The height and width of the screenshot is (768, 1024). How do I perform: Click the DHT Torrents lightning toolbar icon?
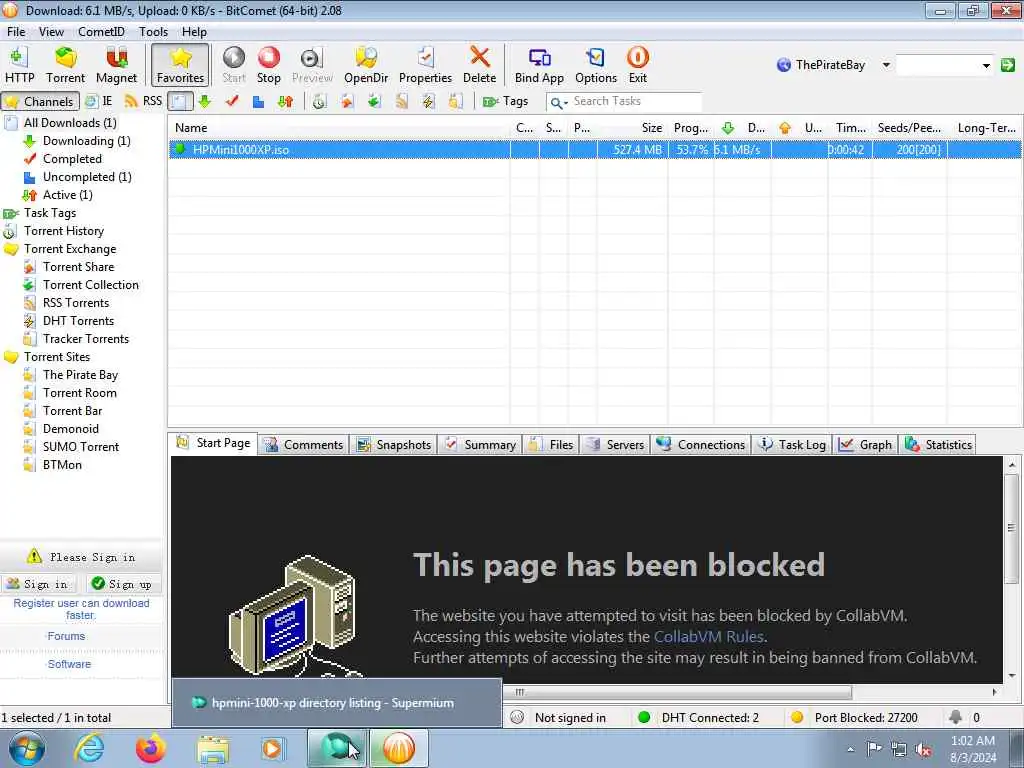click(x=428, y=101)
